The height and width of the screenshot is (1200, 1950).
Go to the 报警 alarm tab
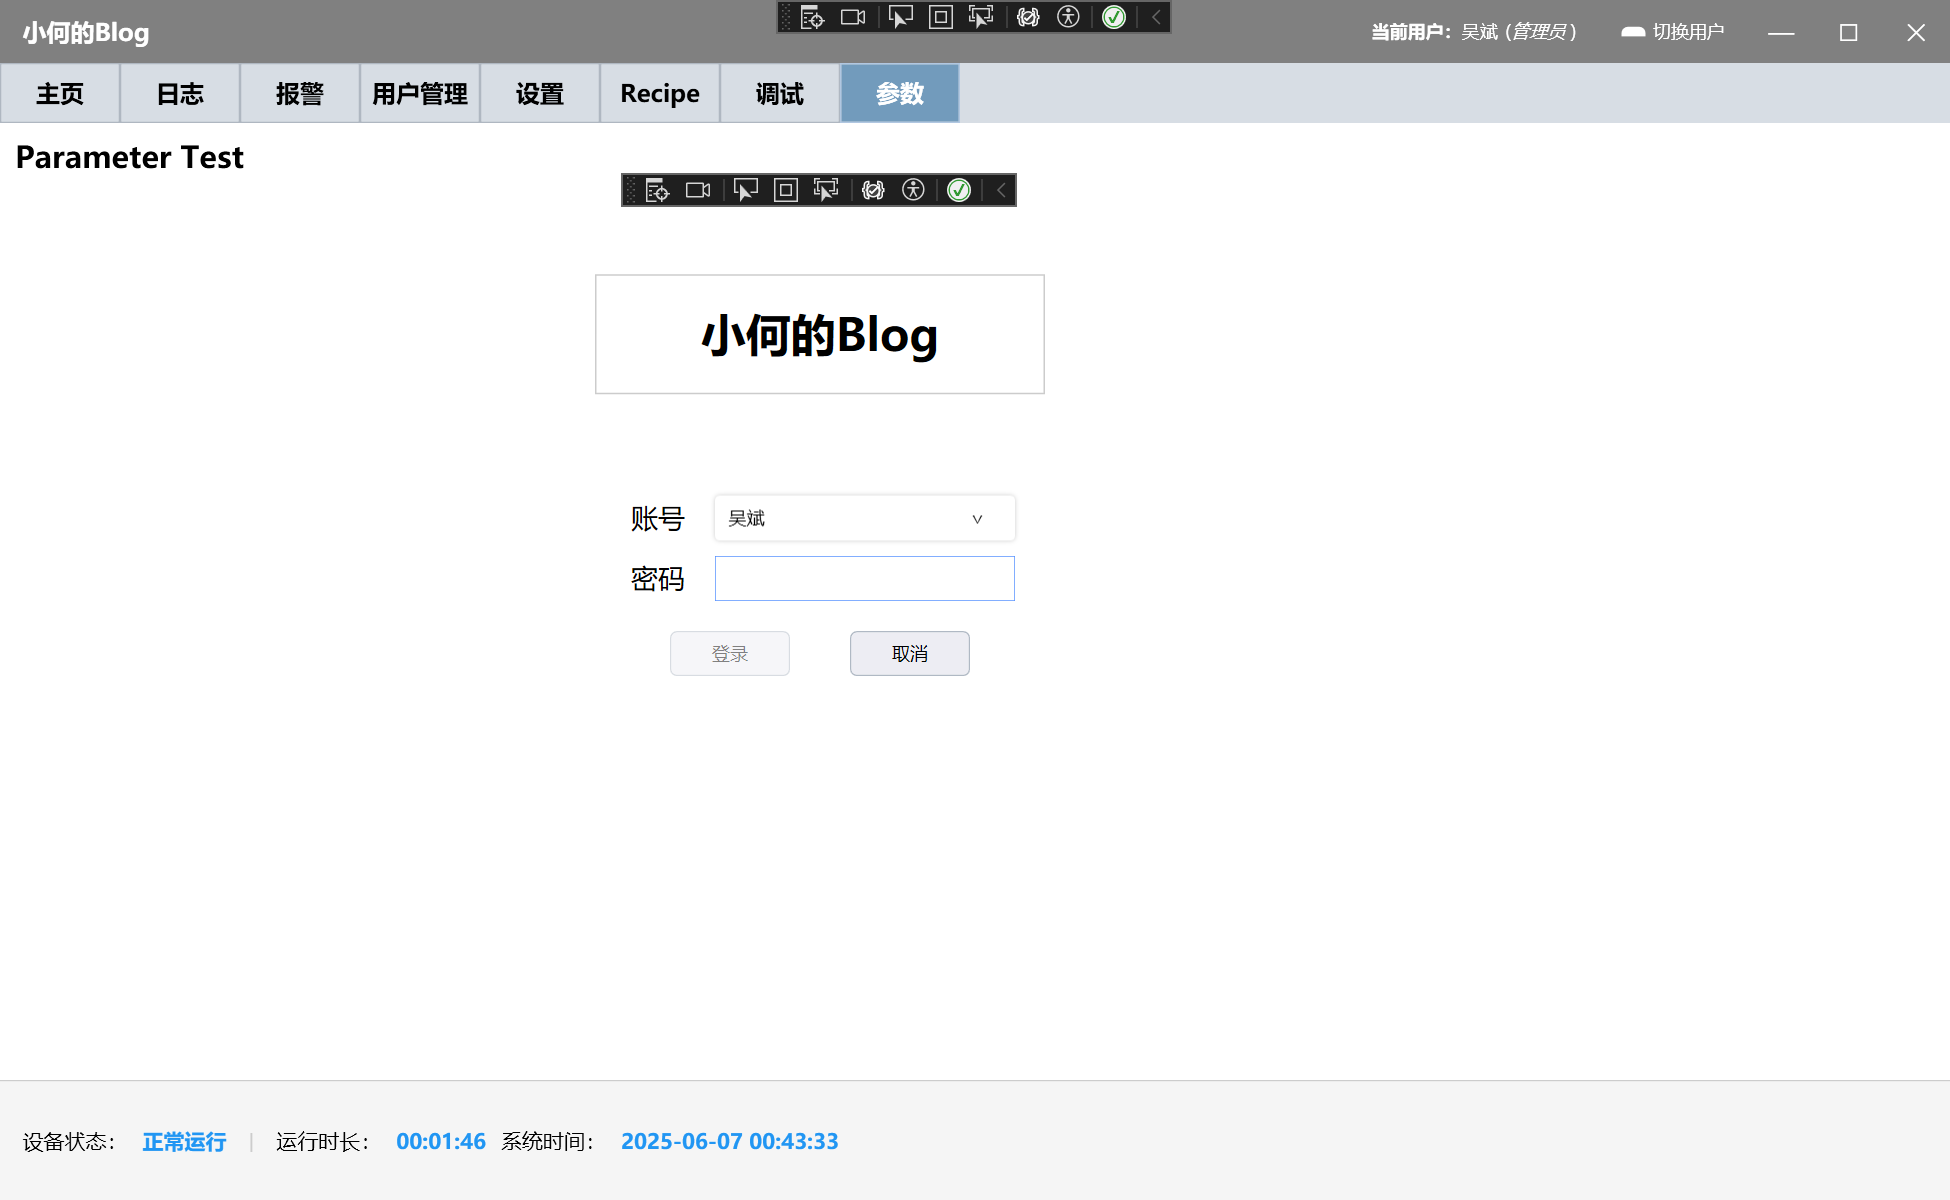[300, 94]
